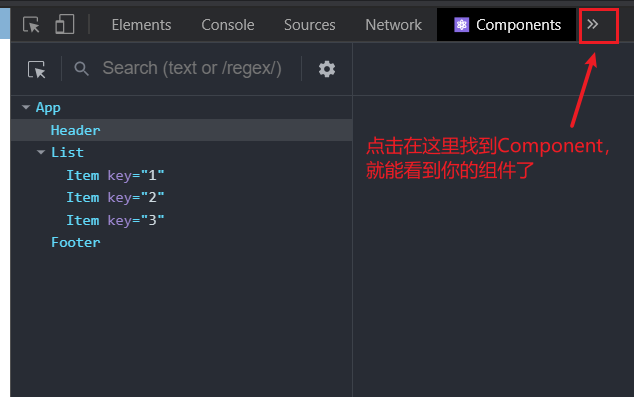Activate the DevTools inspect element picker
Viewport: 634px width, 397px height.
(31, 25)
